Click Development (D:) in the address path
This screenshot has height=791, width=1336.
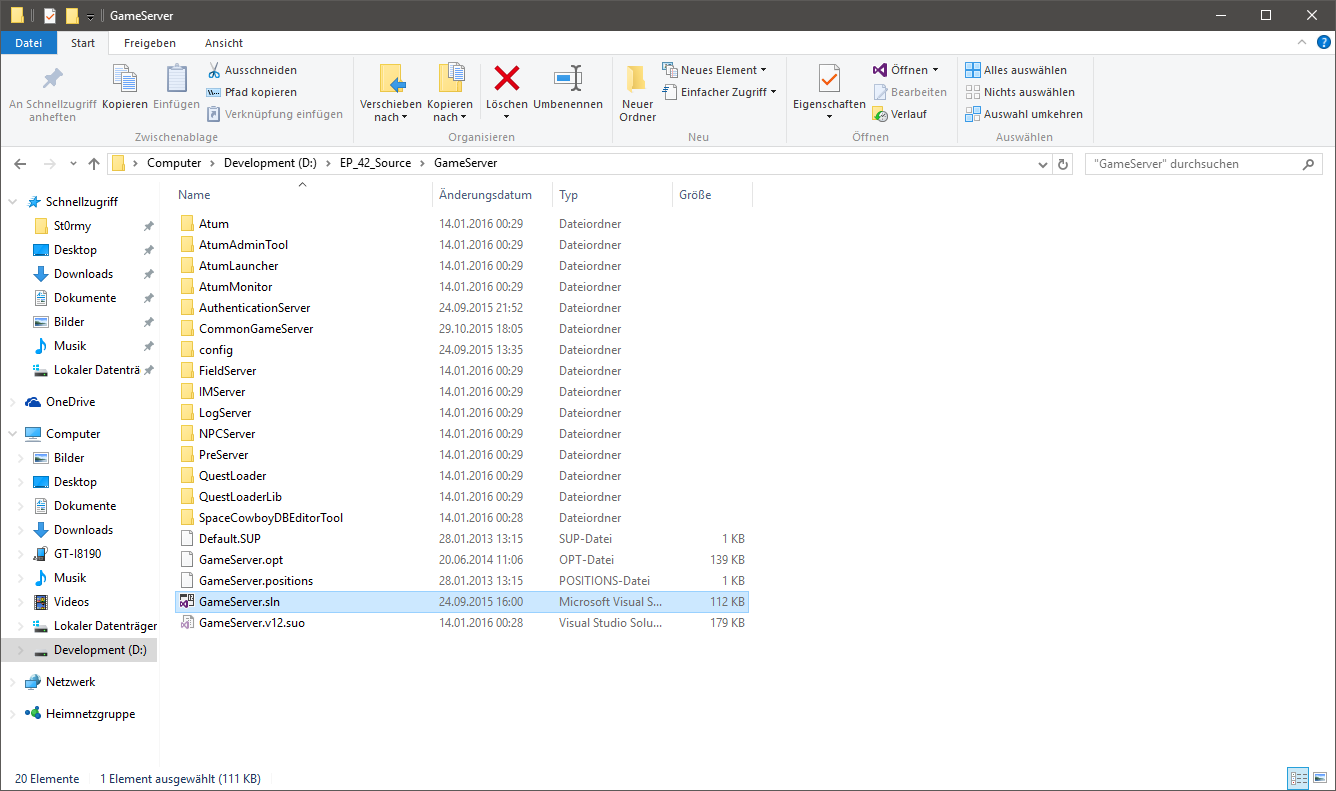point(270,163)
